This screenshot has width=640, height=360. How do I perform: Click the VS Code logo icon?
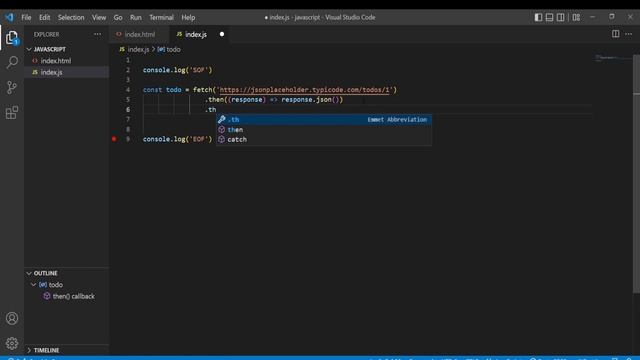(x=9, y=17)
